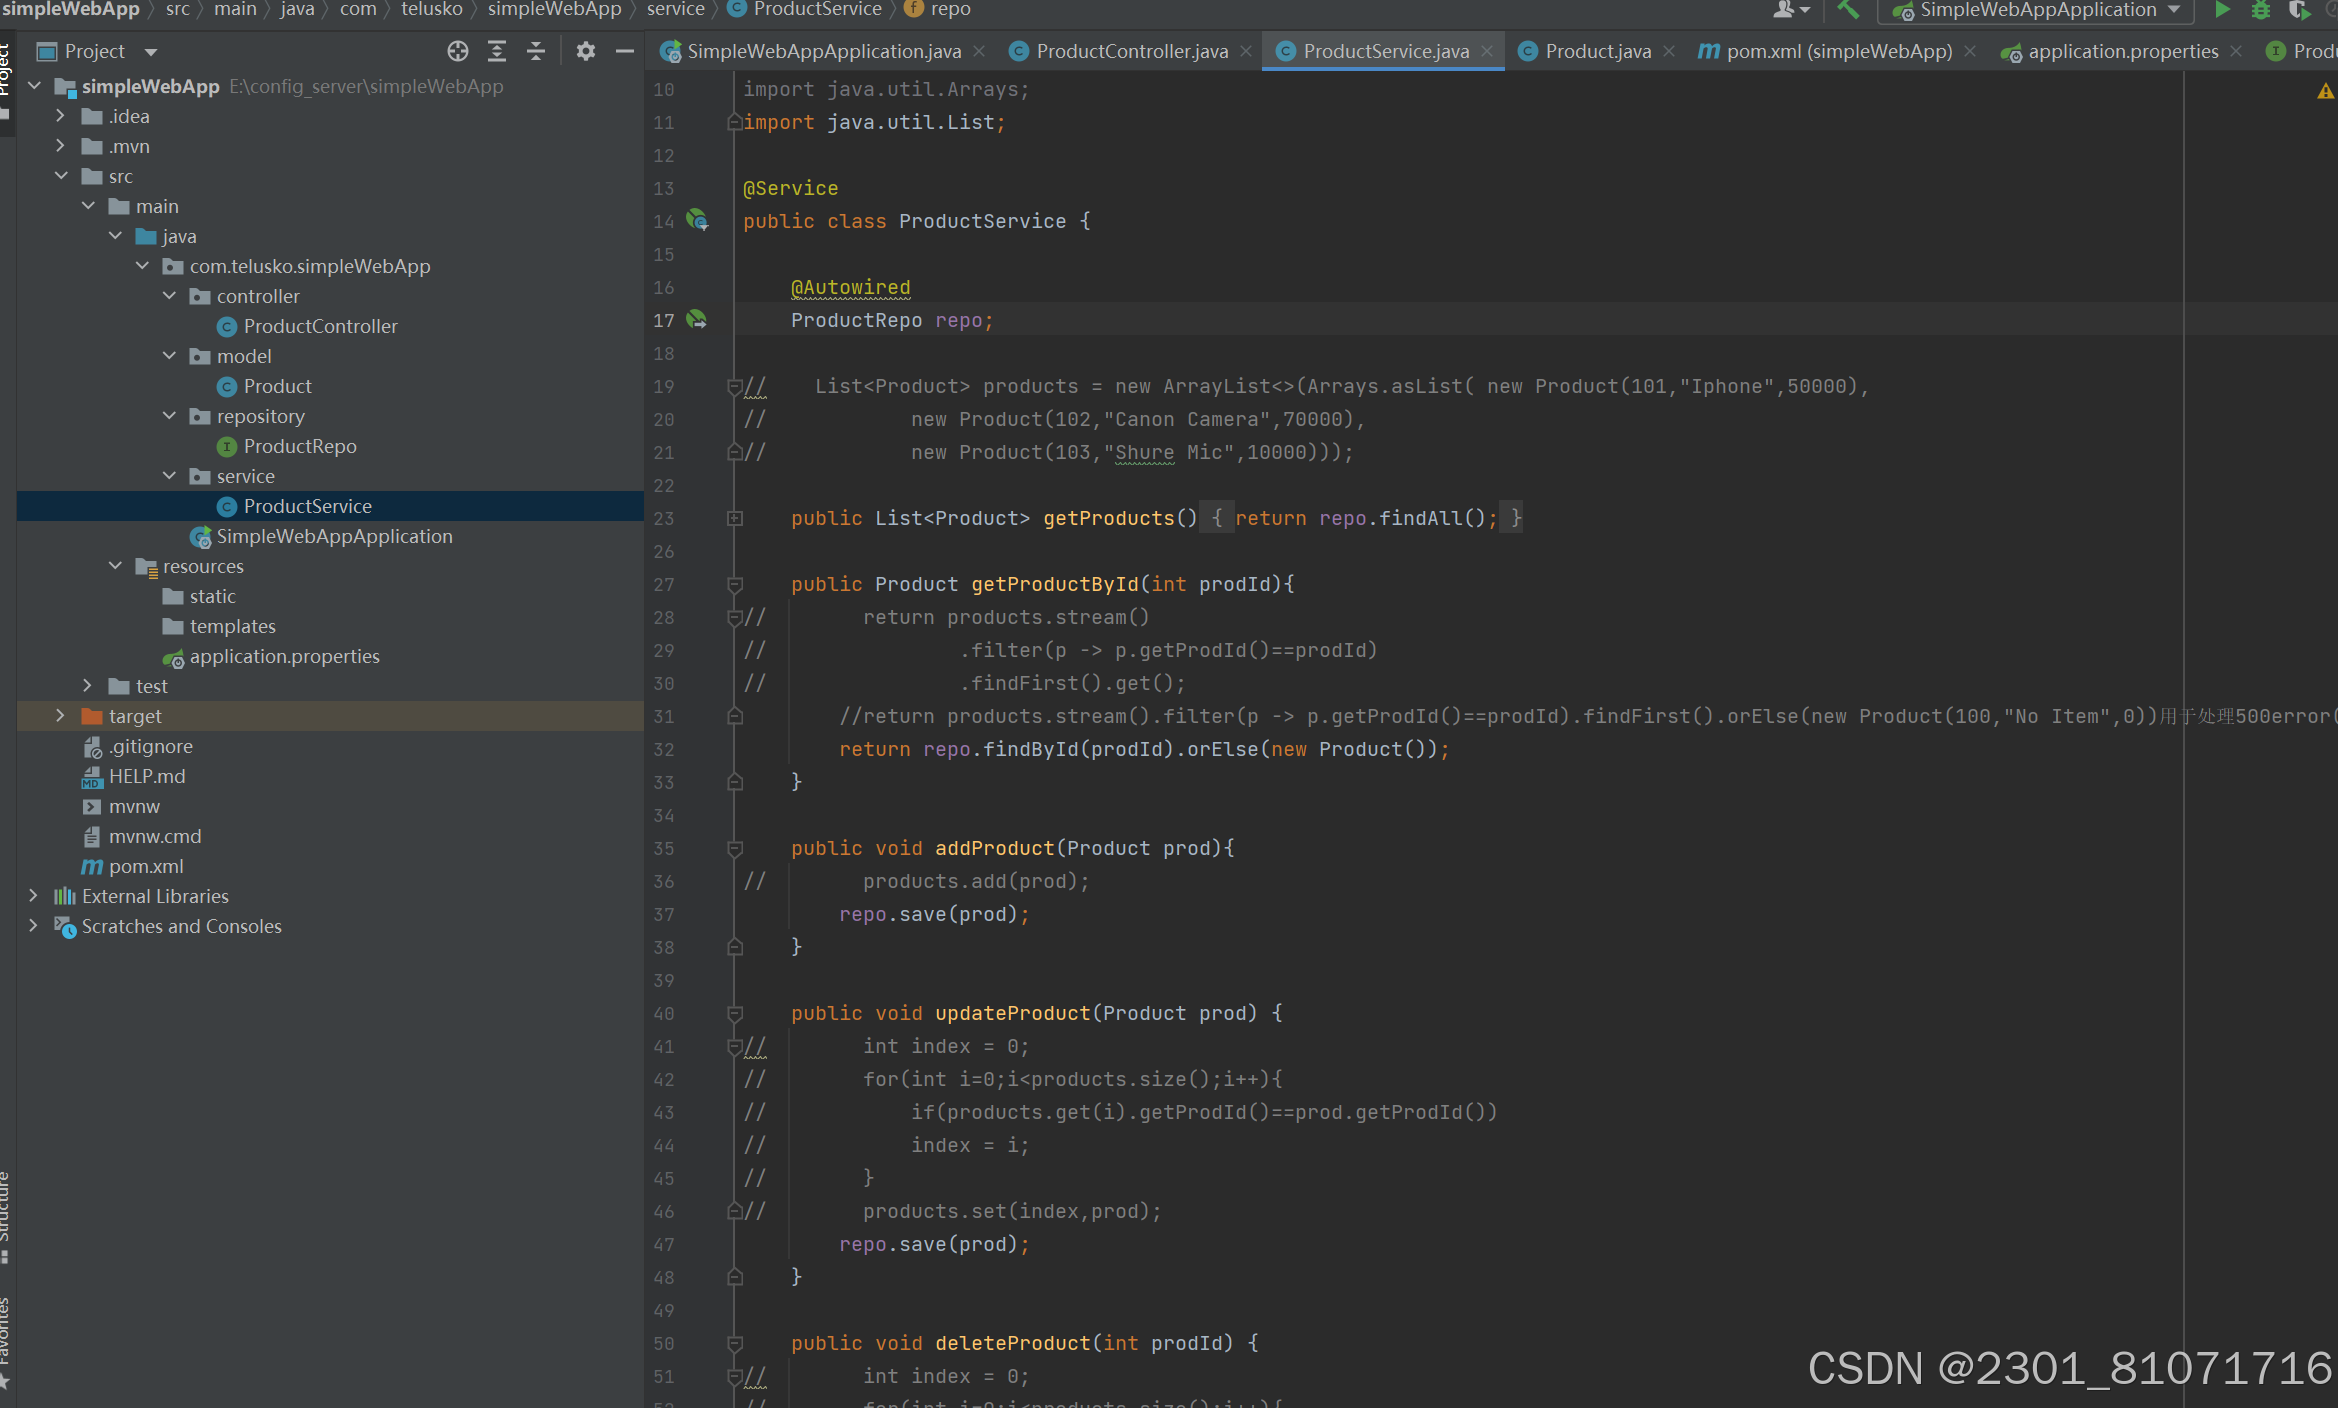Image resolution: width=2338 pixels, height=1408 pixels.
Task: Collapse the resources folder
Action: click(115, 566)
